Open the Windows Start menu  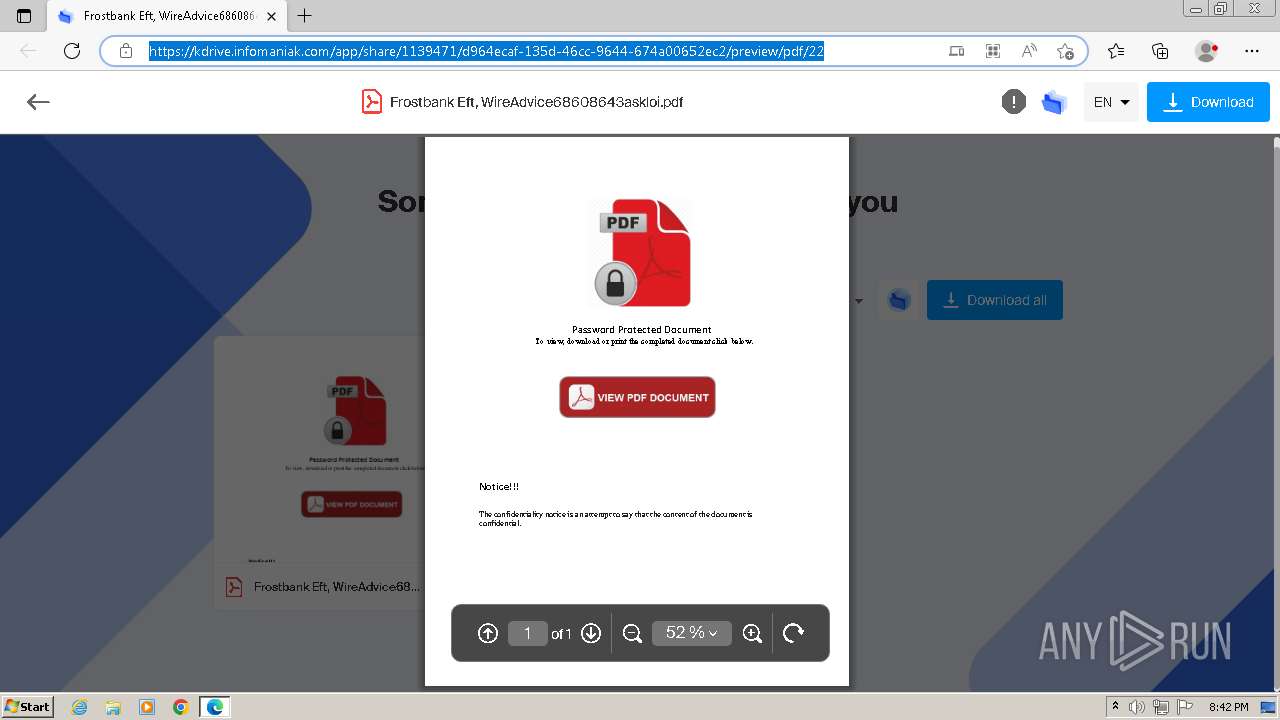pyautogui.click(x=28, y=706)
